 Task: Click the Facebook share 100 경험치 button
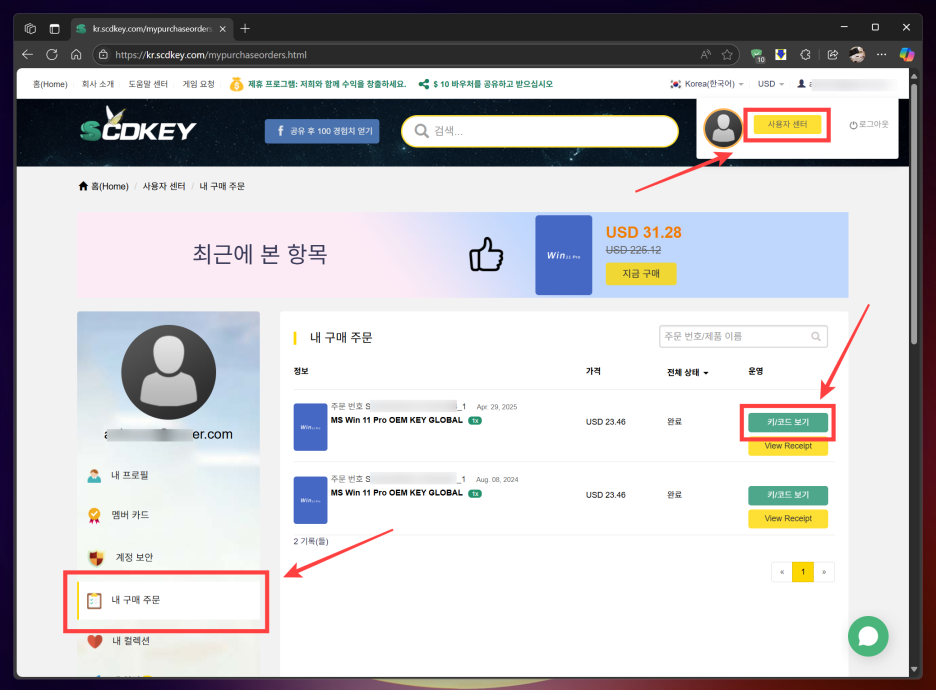322,131
